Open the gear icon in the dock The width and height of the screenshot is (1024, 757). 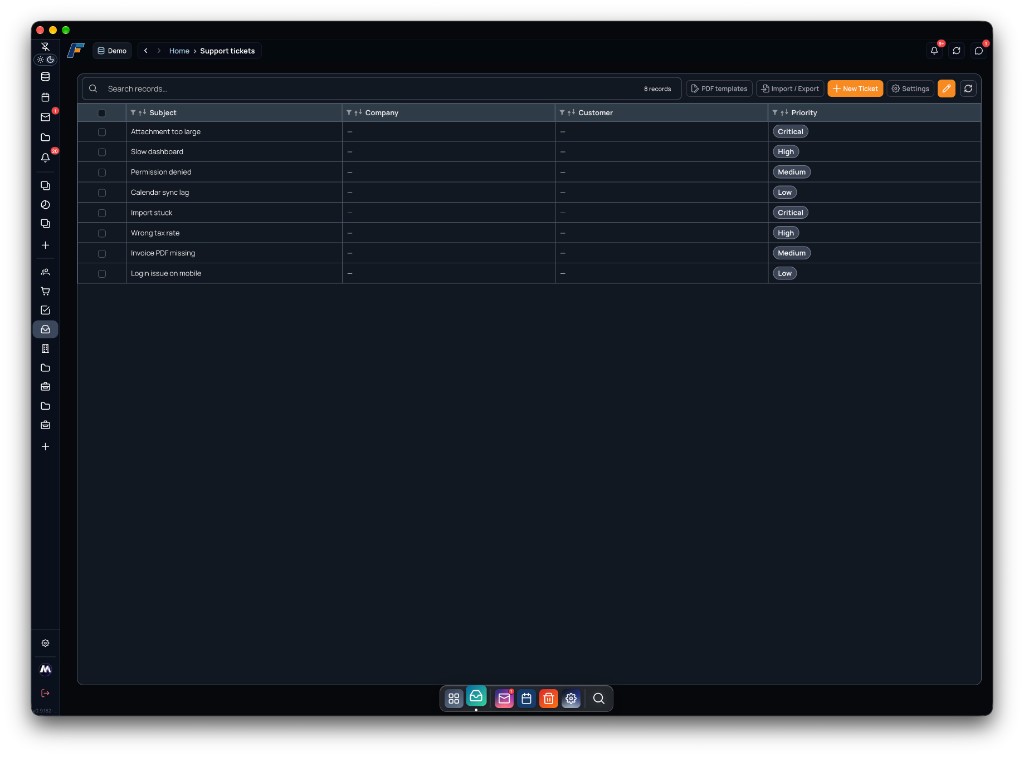click(571, 698)
